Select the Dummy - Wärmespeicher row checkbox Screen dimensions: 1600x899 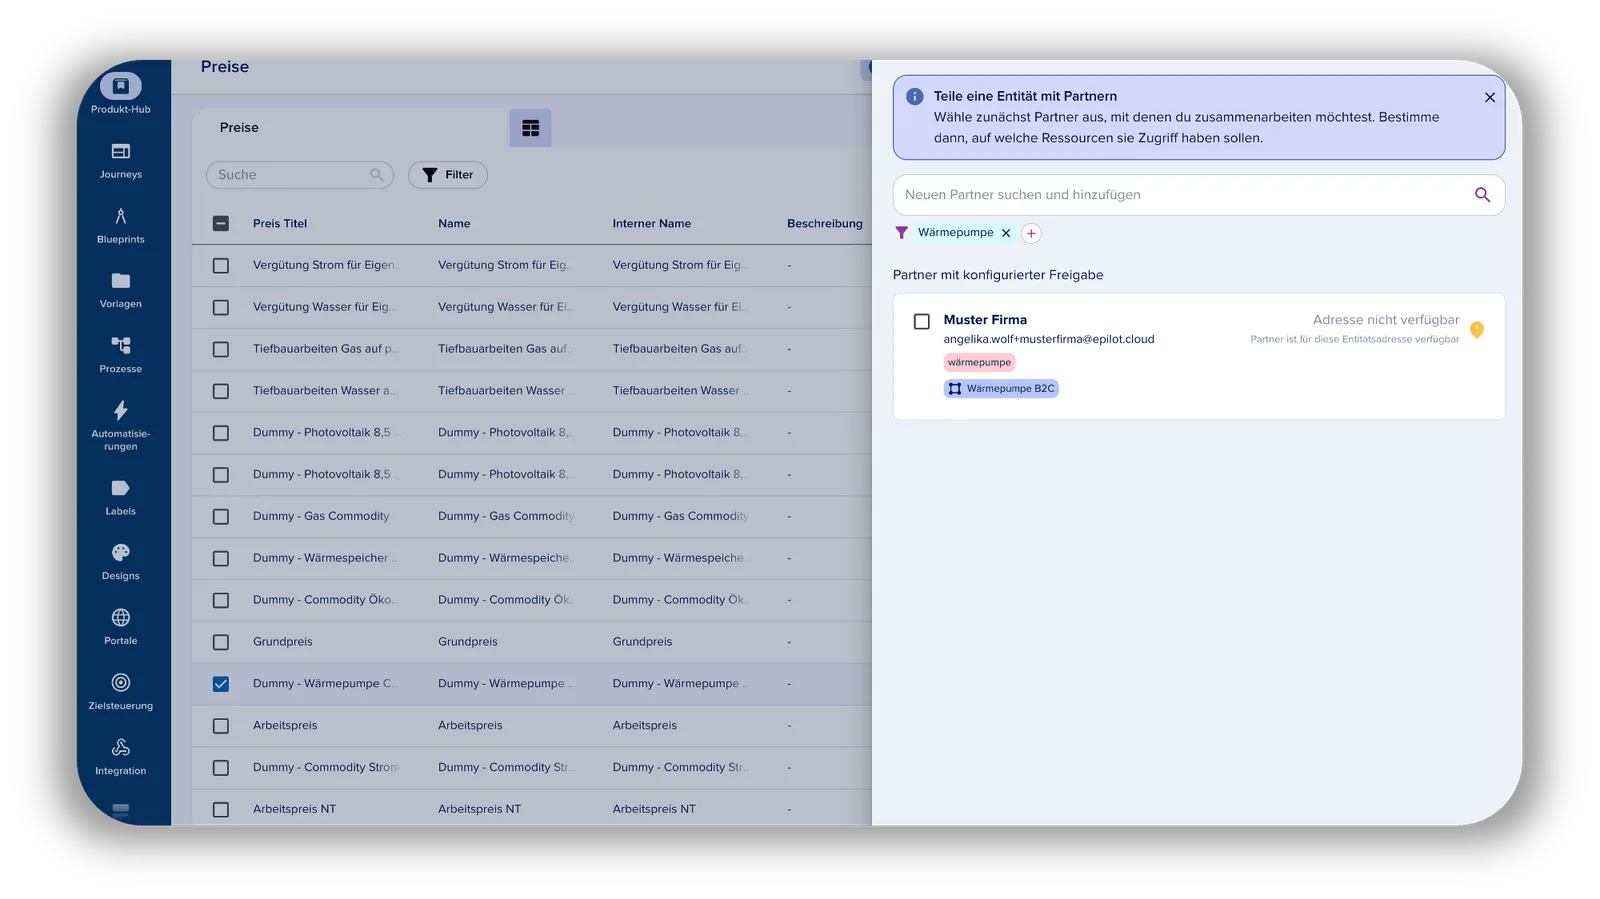pyautogui.click(x=221, y=559)
